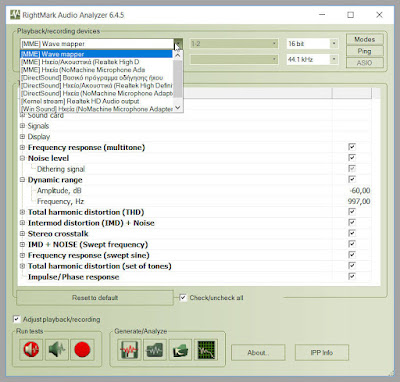
Task: Expand the Display tree node
Action: pos(22,136)
